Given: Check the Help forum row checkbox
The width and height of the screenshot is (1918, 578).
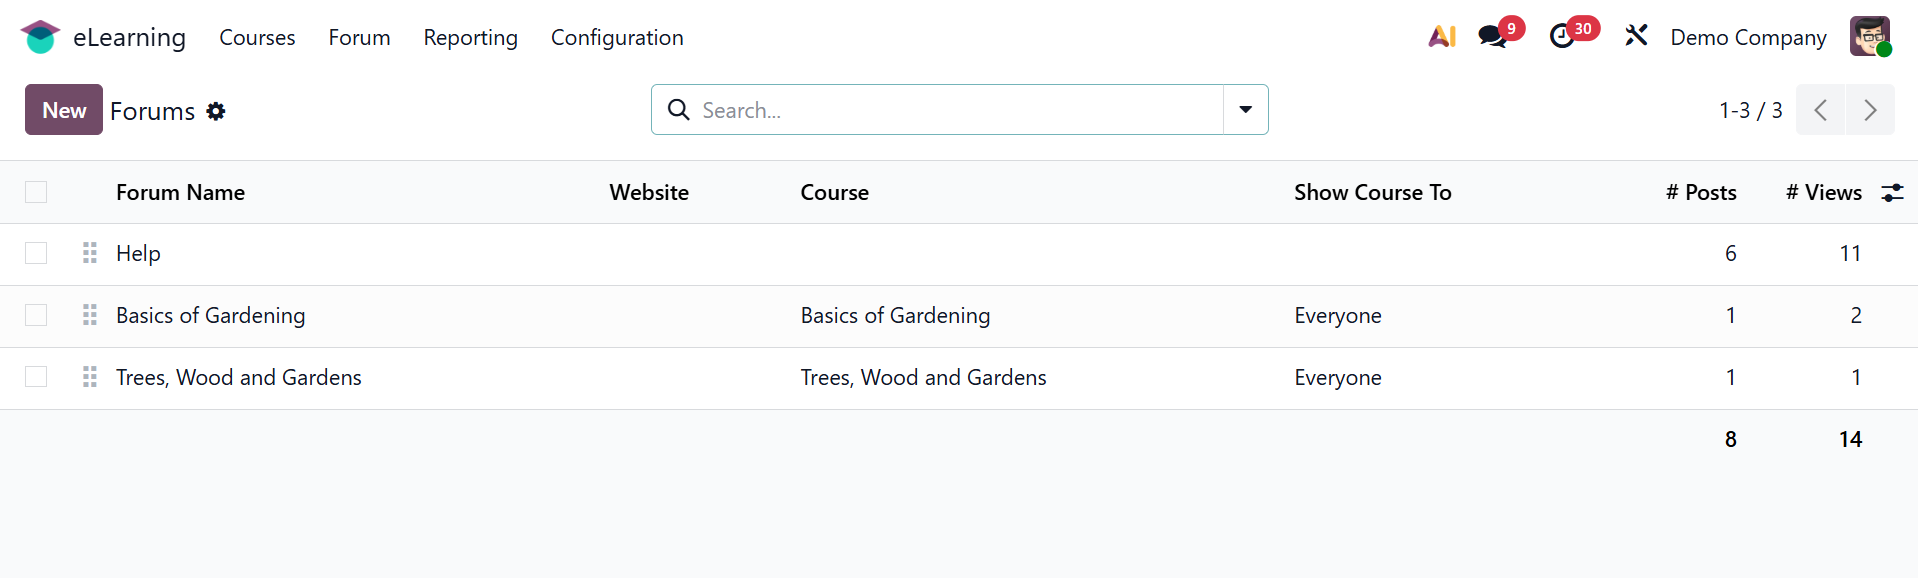Looking at the screenshot, I should click(36, 253).
